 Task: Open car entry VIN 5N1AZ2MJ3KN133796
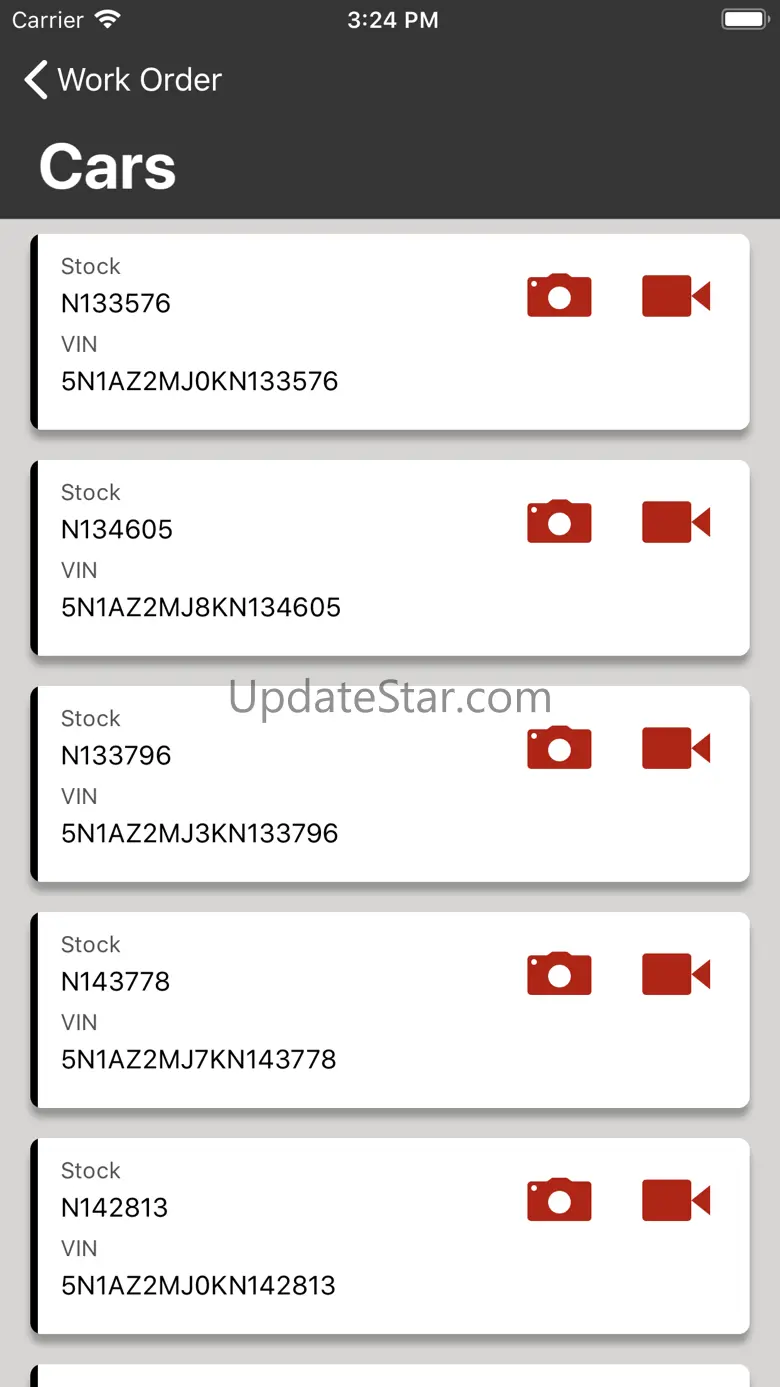click(390, 784)
